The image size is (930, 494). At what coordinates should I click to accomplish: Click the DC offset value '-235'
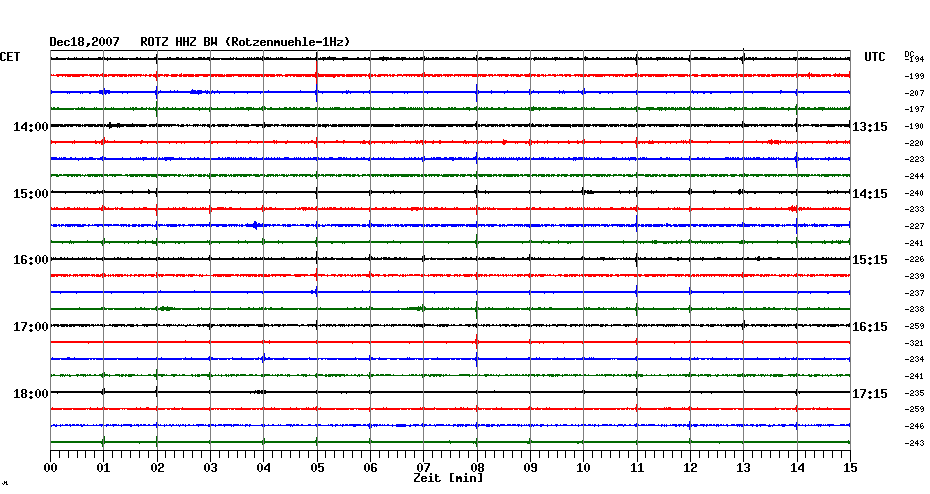[915, 393]
